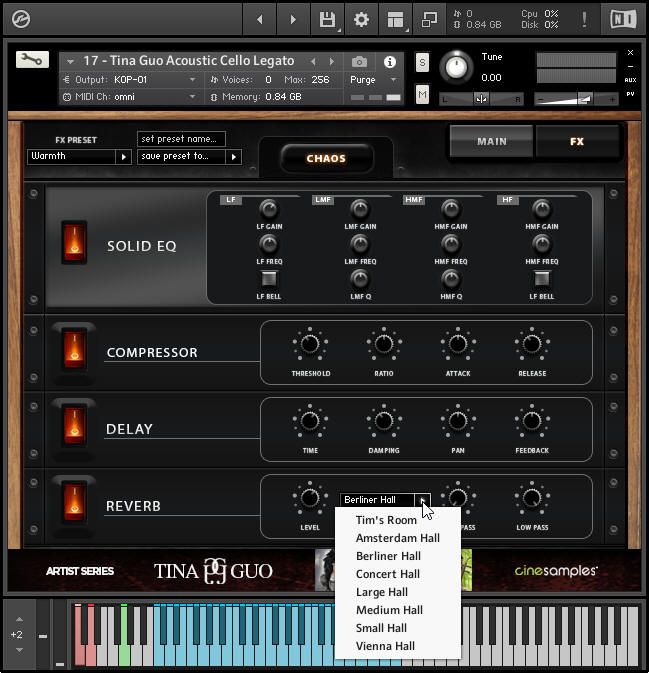Open the MIDI Ch omni dropdown
This screenshot has height=673, width=649.
(129, 97)
